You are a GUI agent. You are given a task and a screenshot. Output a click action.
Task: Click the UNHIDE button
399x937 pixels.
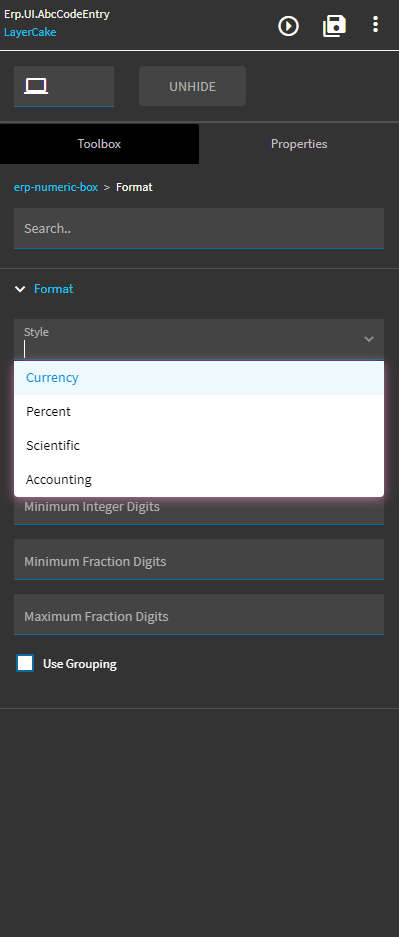click(192, 86)
